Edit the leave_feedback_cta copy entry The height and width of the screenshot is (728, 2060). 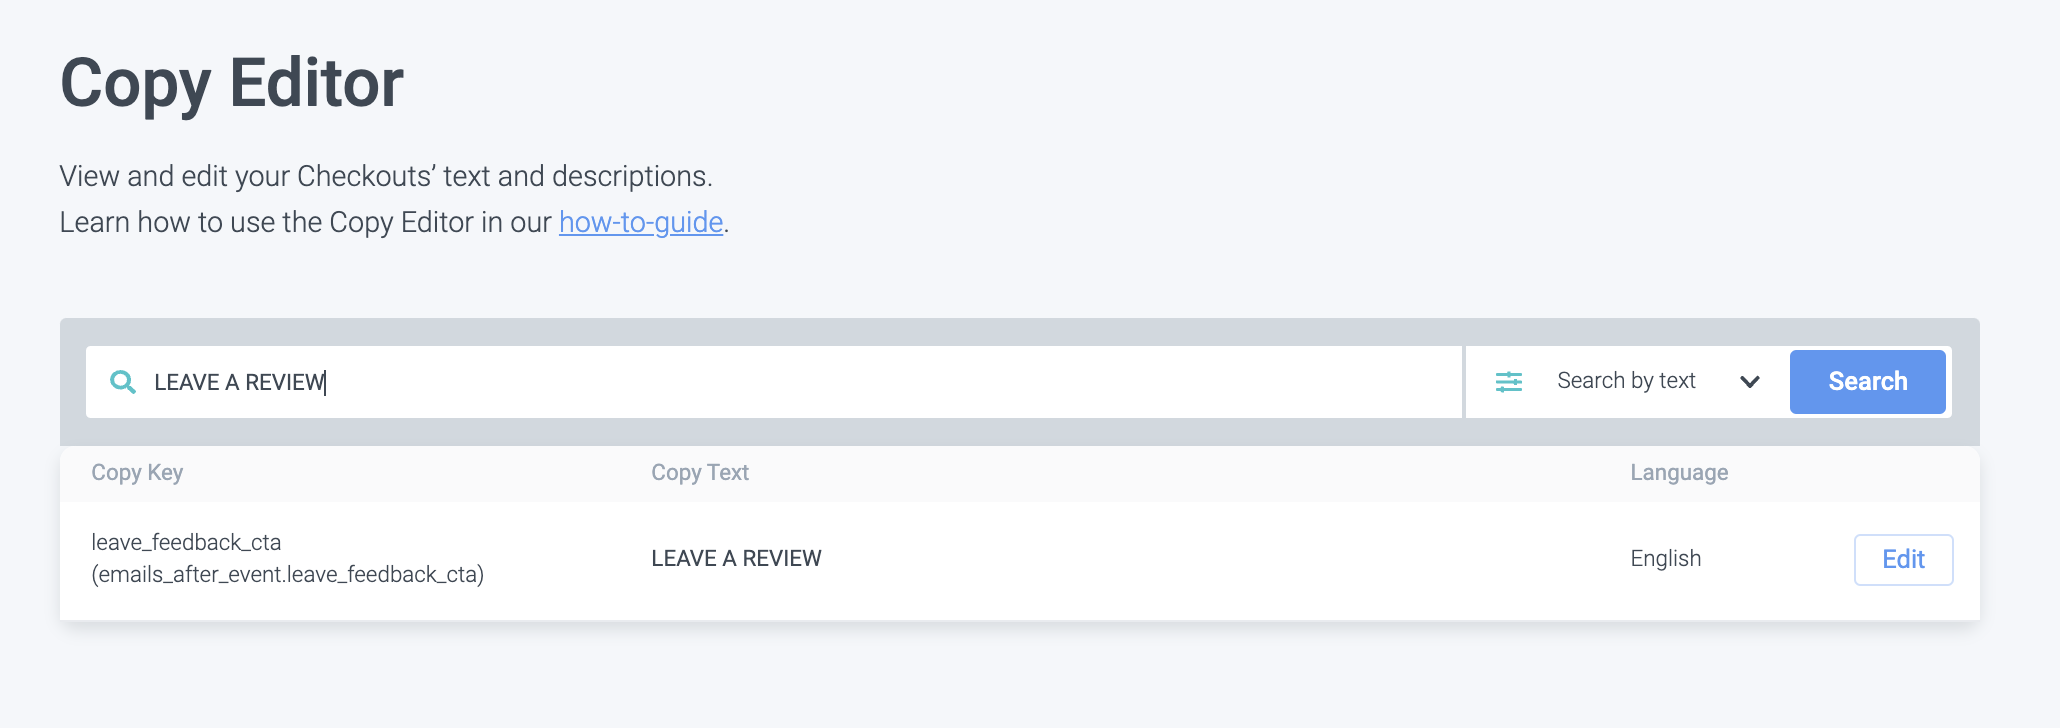1902,560
